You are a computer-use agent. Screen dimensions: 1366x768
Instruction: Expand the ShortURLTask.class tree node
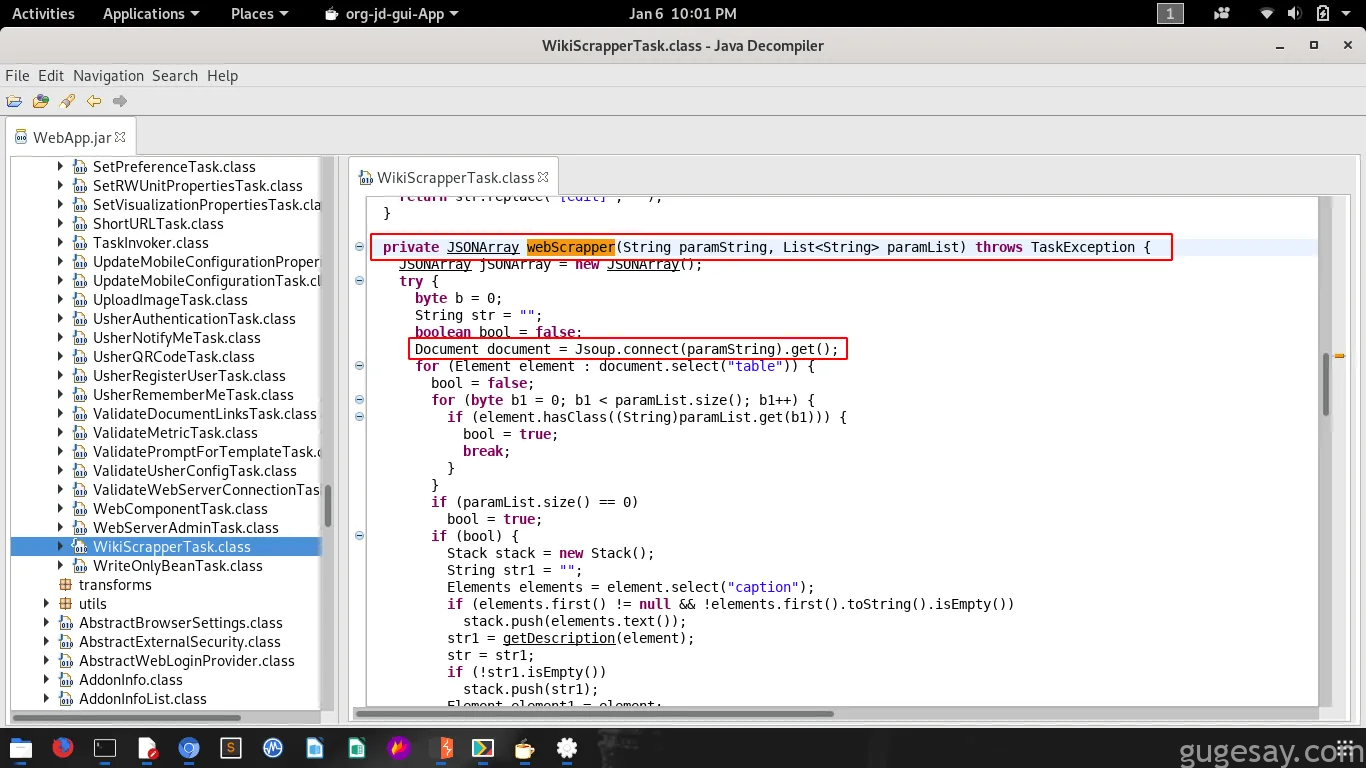tap(60, 224)
